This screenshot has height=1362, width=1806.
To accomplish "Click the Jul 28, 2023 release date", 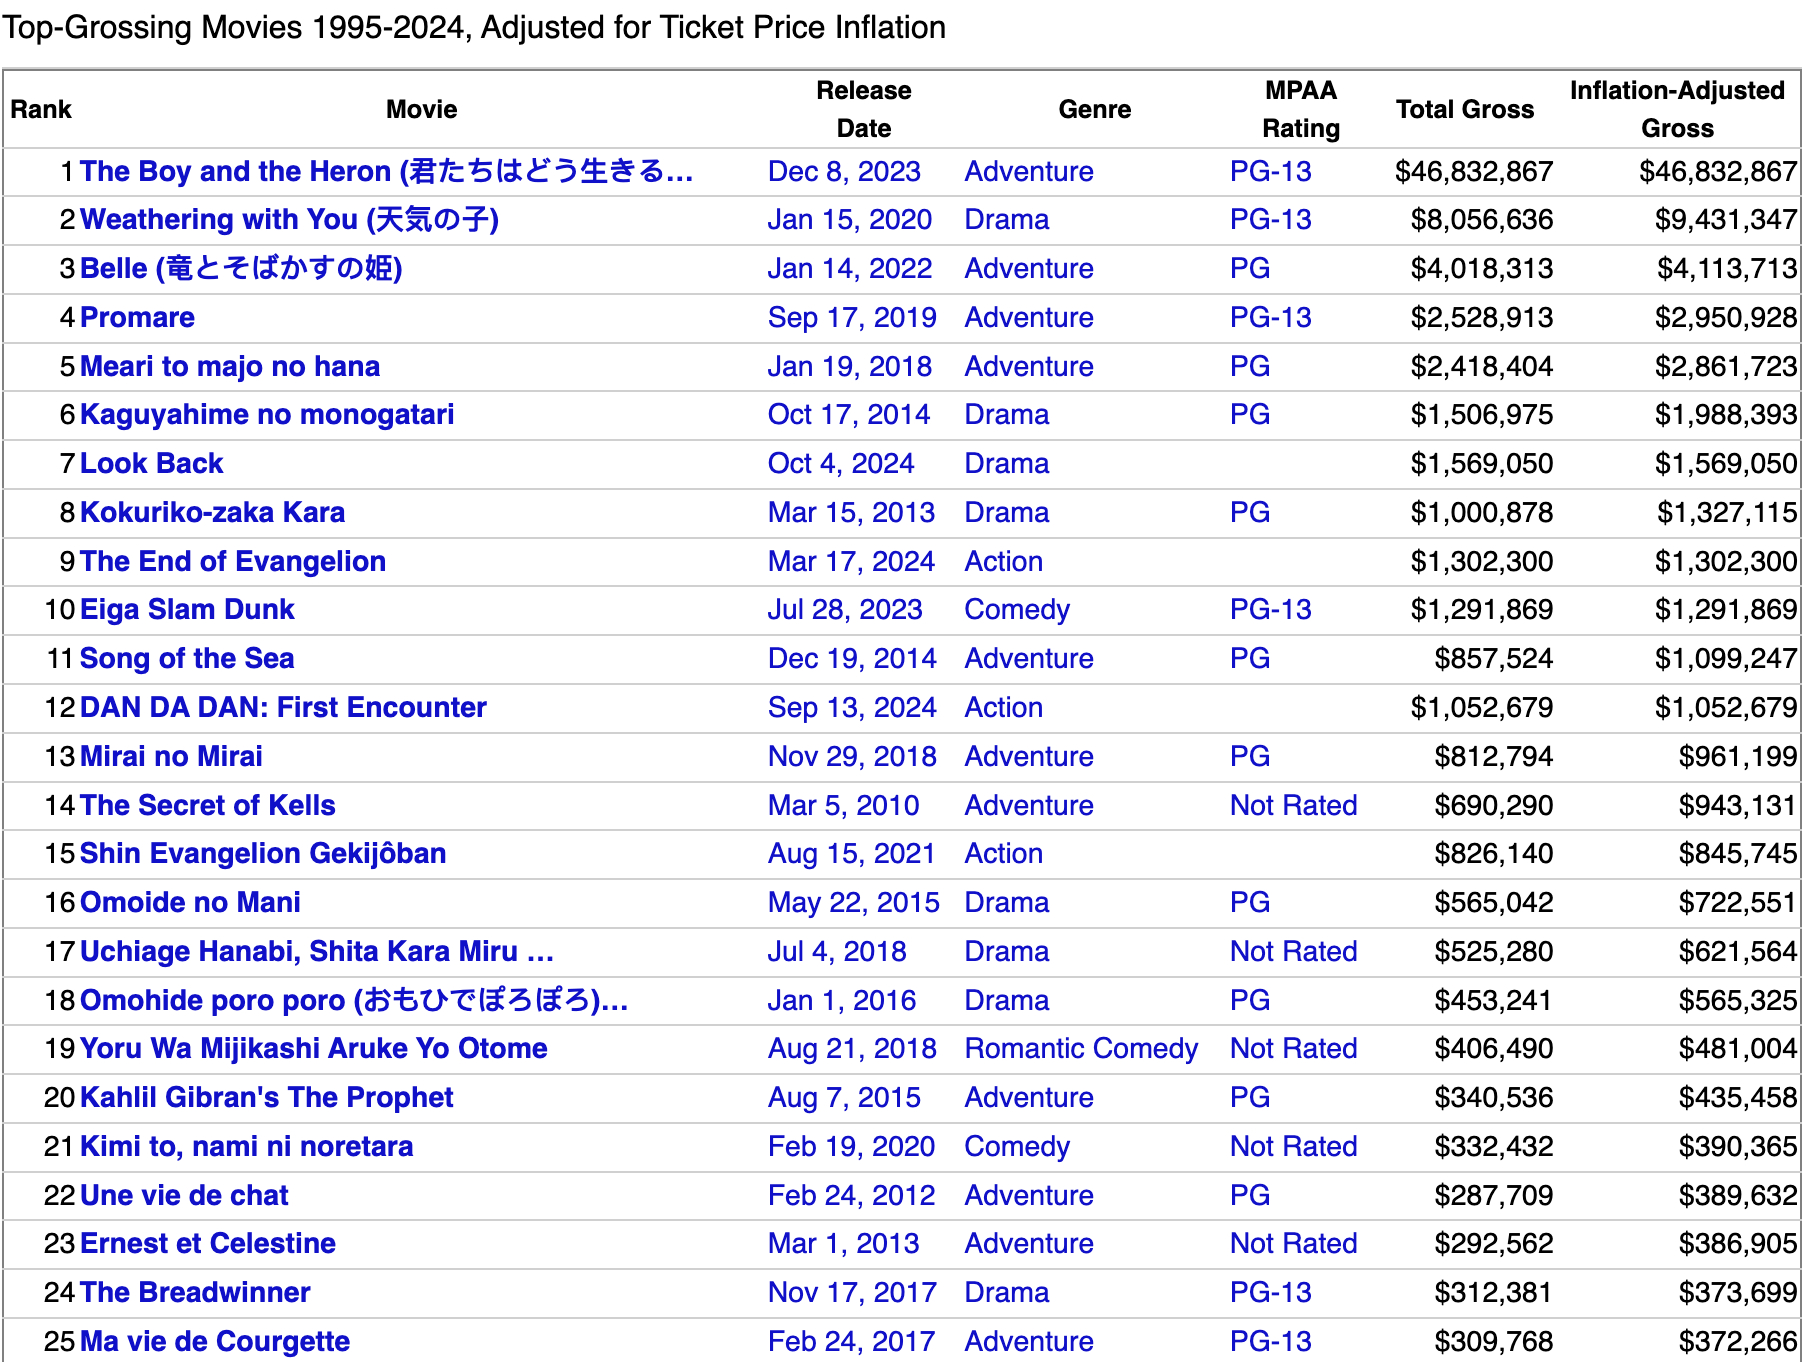I will (x=845, y=609).
